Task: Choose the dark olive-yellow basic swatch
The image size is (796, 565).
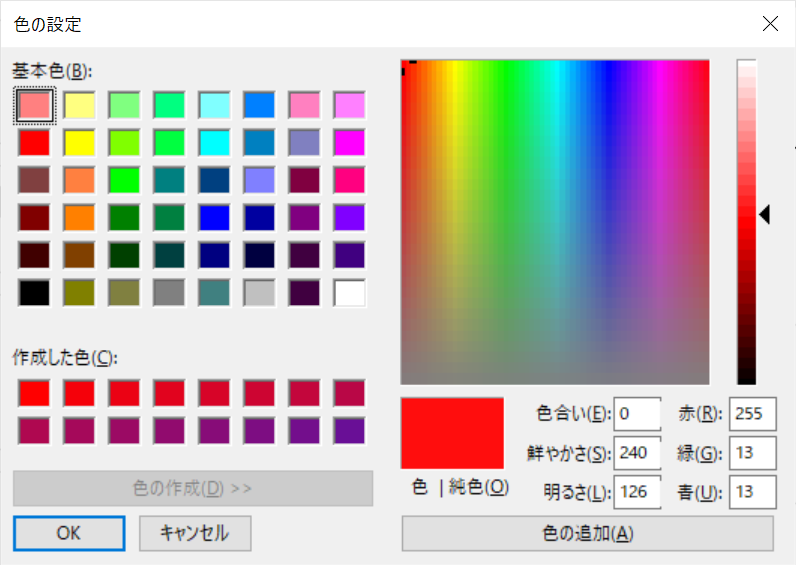Action: [79, 293]
